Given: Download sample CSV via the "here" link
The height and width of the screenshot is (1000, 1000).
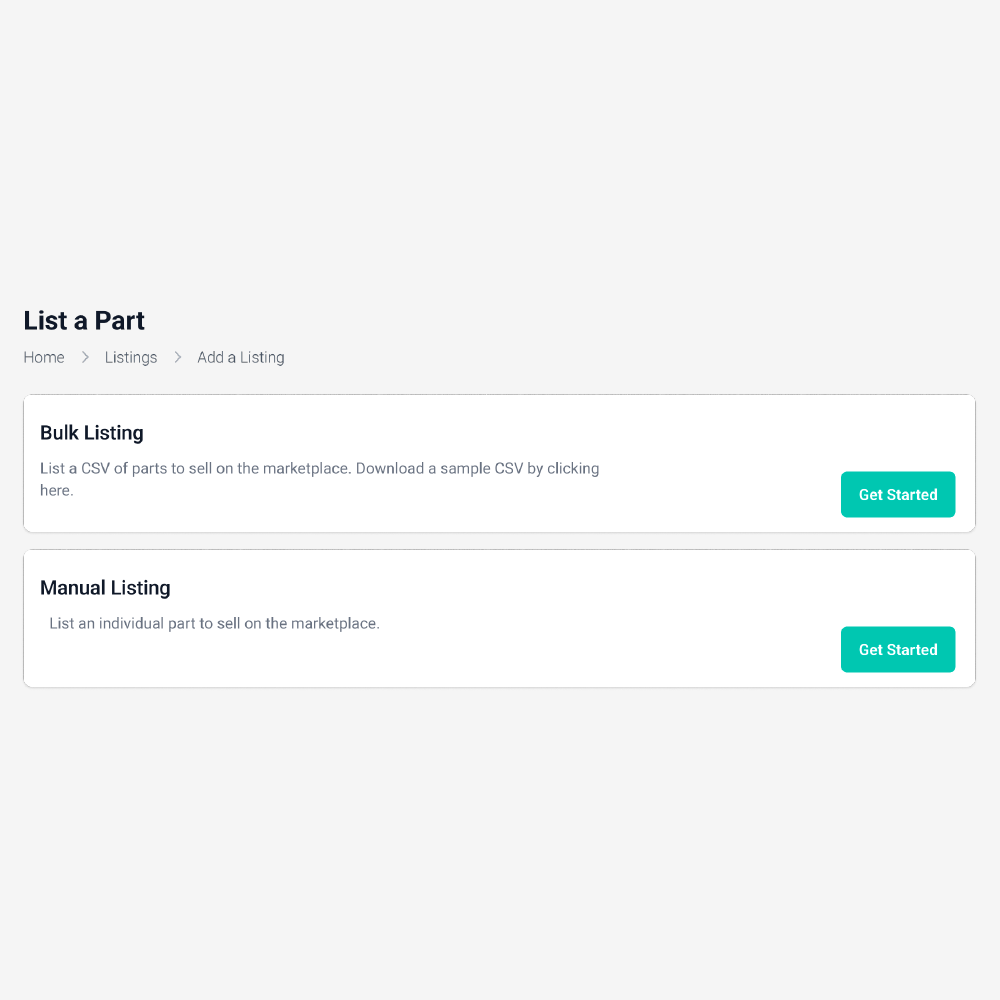Looking at the screenshot, I should (56, 491).
